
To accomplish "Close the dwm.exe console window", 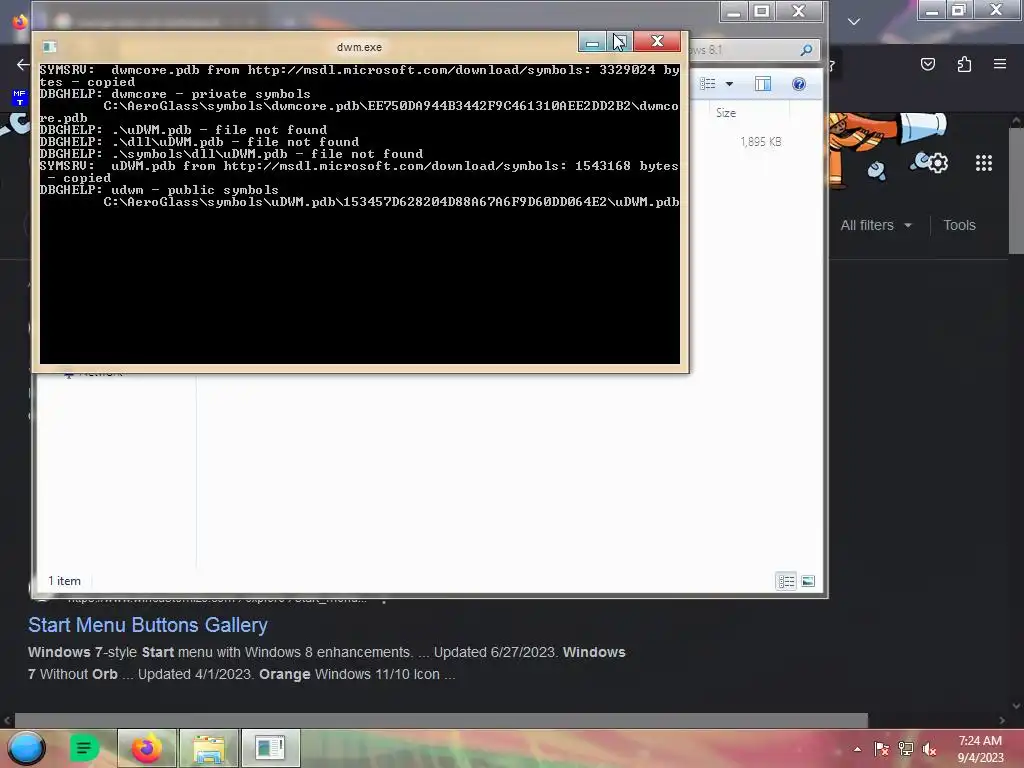I will click(x=657, y=42).
